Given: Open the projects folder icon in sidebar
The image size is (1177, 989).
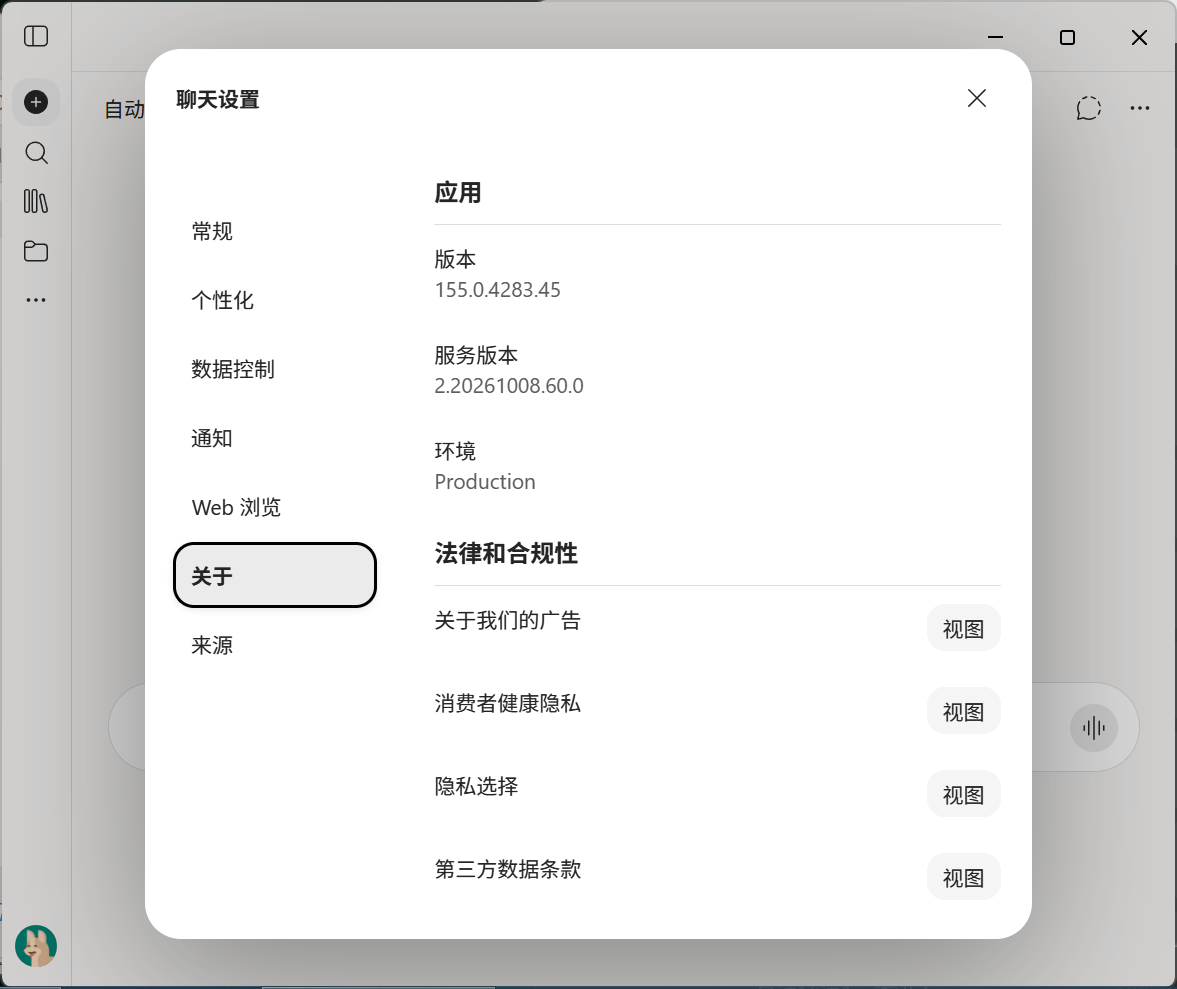Looking at the screenshot, I should pyautogui.click(x=36, y=251).
